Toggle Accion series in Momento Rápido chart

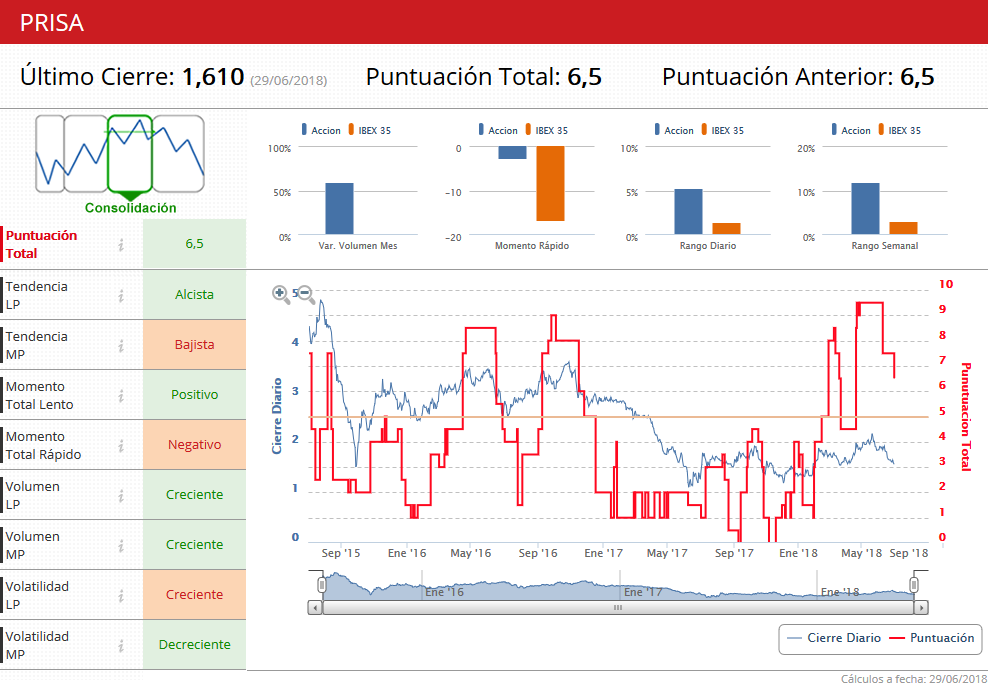pyautogui.click(x=498, y=130)
